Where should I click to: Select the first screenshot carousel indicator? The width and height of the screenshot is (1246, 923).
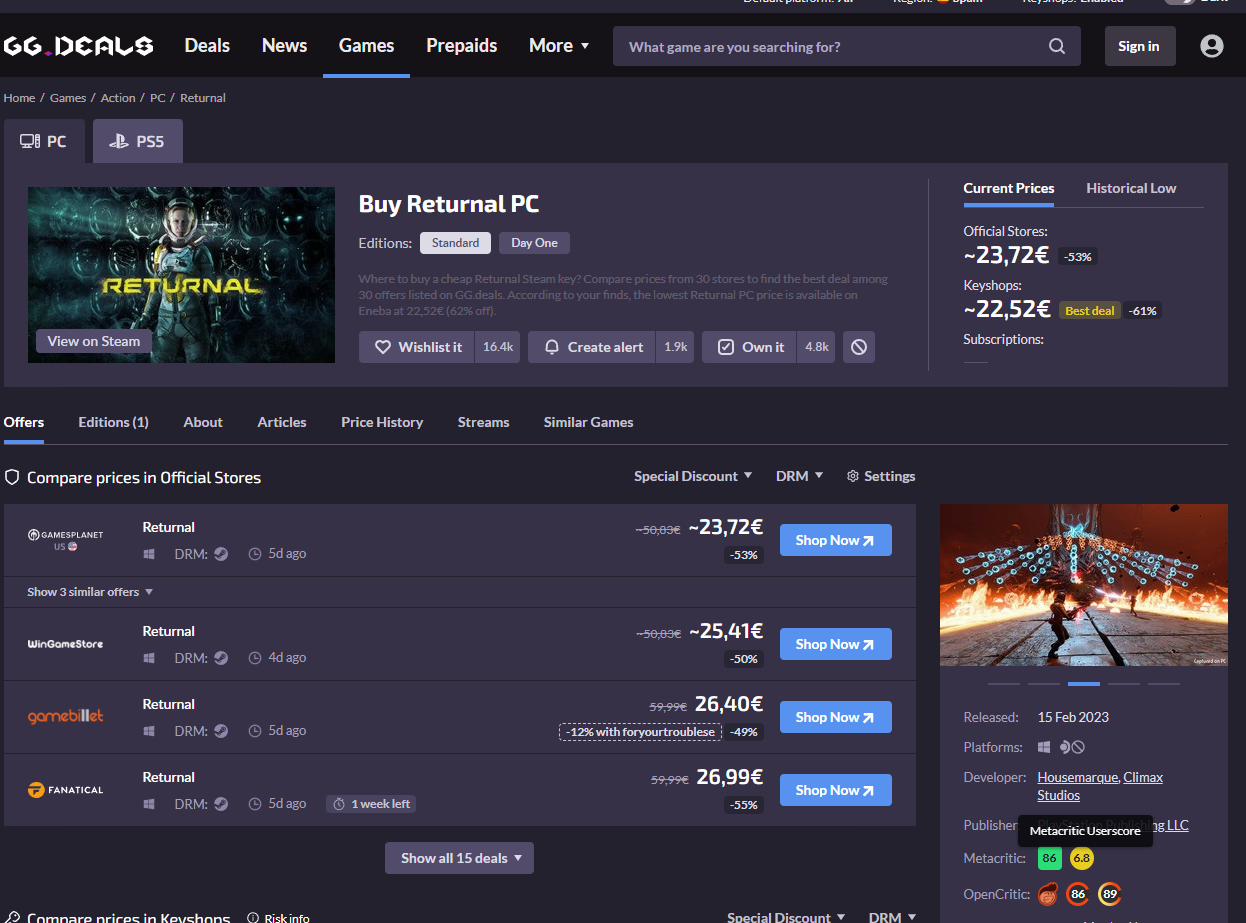coord(1003,684)
